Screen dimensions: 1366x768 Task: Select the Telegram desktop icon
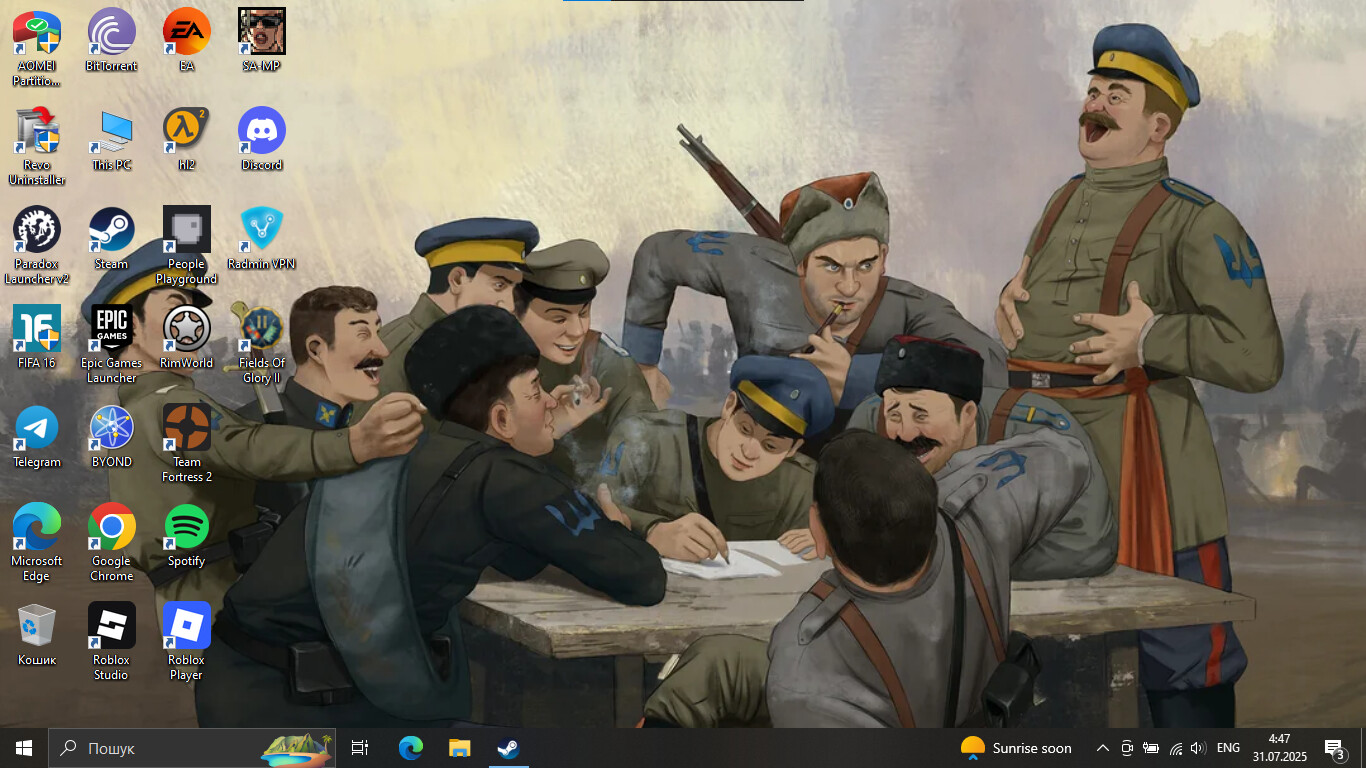coord(37,436)
